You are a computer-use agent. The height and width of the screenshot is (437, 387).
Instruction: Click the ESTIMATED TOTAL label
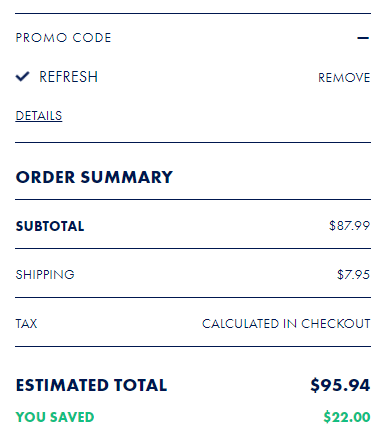point(91,385)
